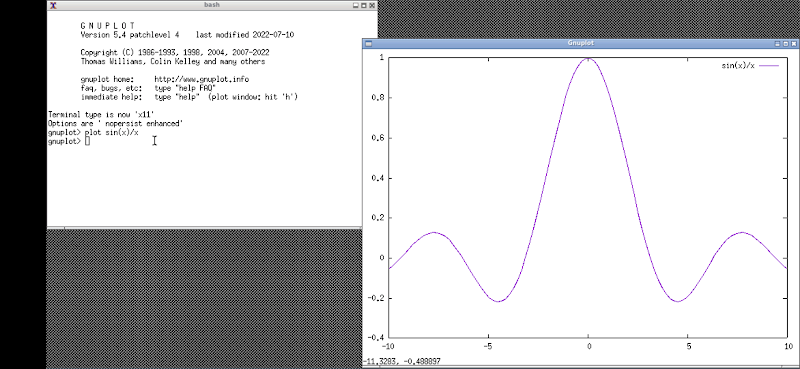The width and height of the screenshot is (800, 369).
Task: Open the bash window X menu icon
Action: pyautogui.click(x=52, y=5)
